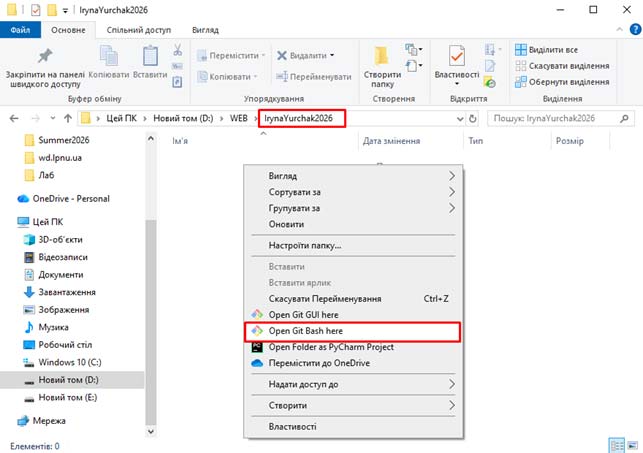
Task: Choose Настроїти папку… entry
Action: coord(353,246)
